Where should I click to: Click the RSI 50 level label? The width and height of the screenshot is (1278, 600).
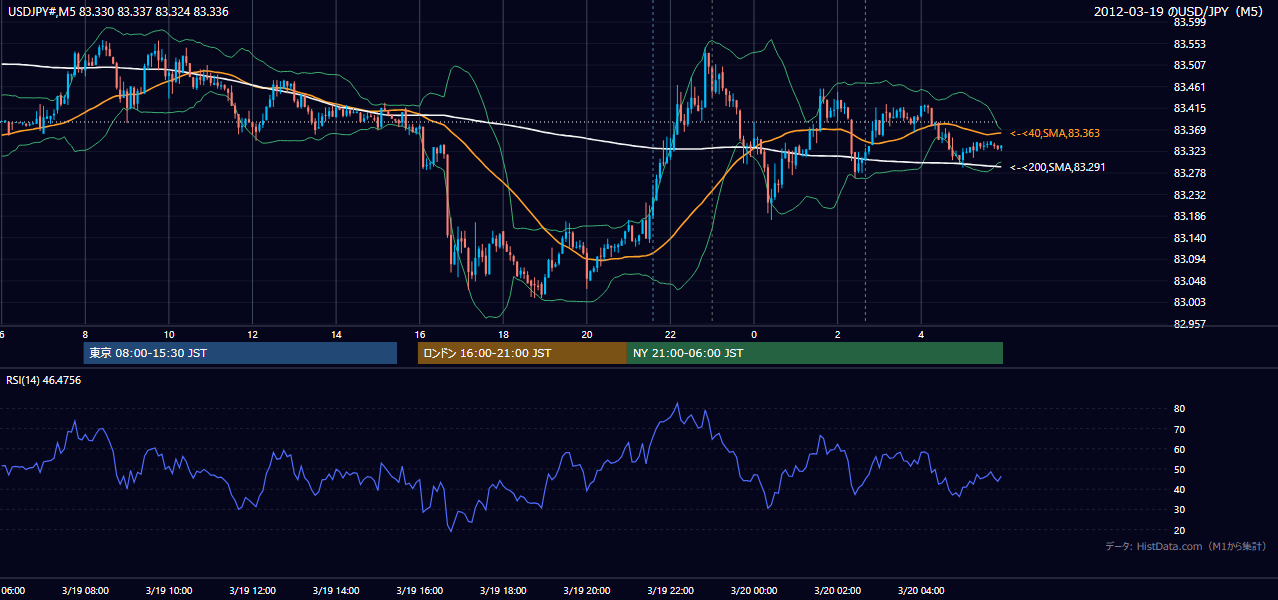pos(1179,469)
